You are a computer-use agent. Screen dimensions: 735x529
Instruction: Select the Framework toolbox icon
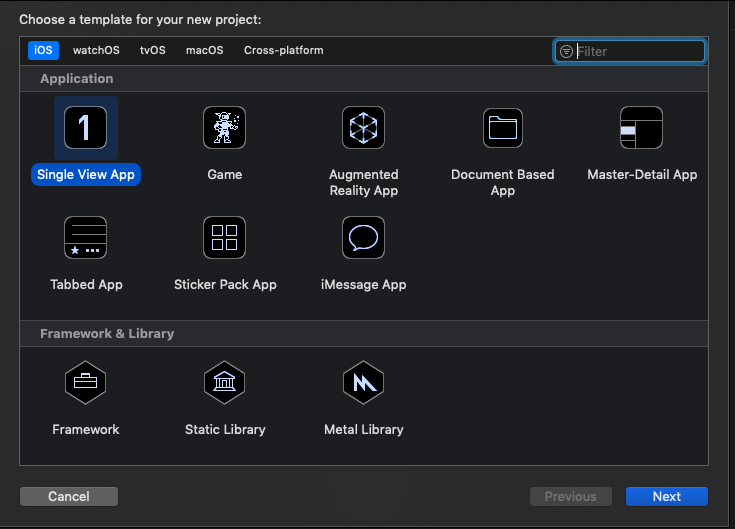pyautogui.click(x=85, y=382)
